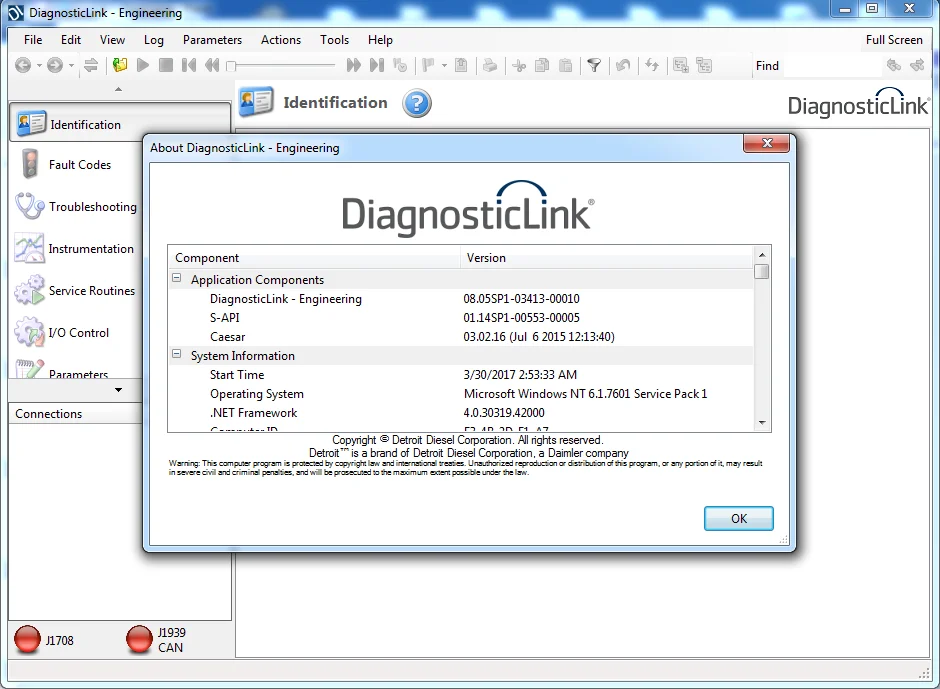
Task: Click the Paste clipboard icon
Action: pos(565,65)
